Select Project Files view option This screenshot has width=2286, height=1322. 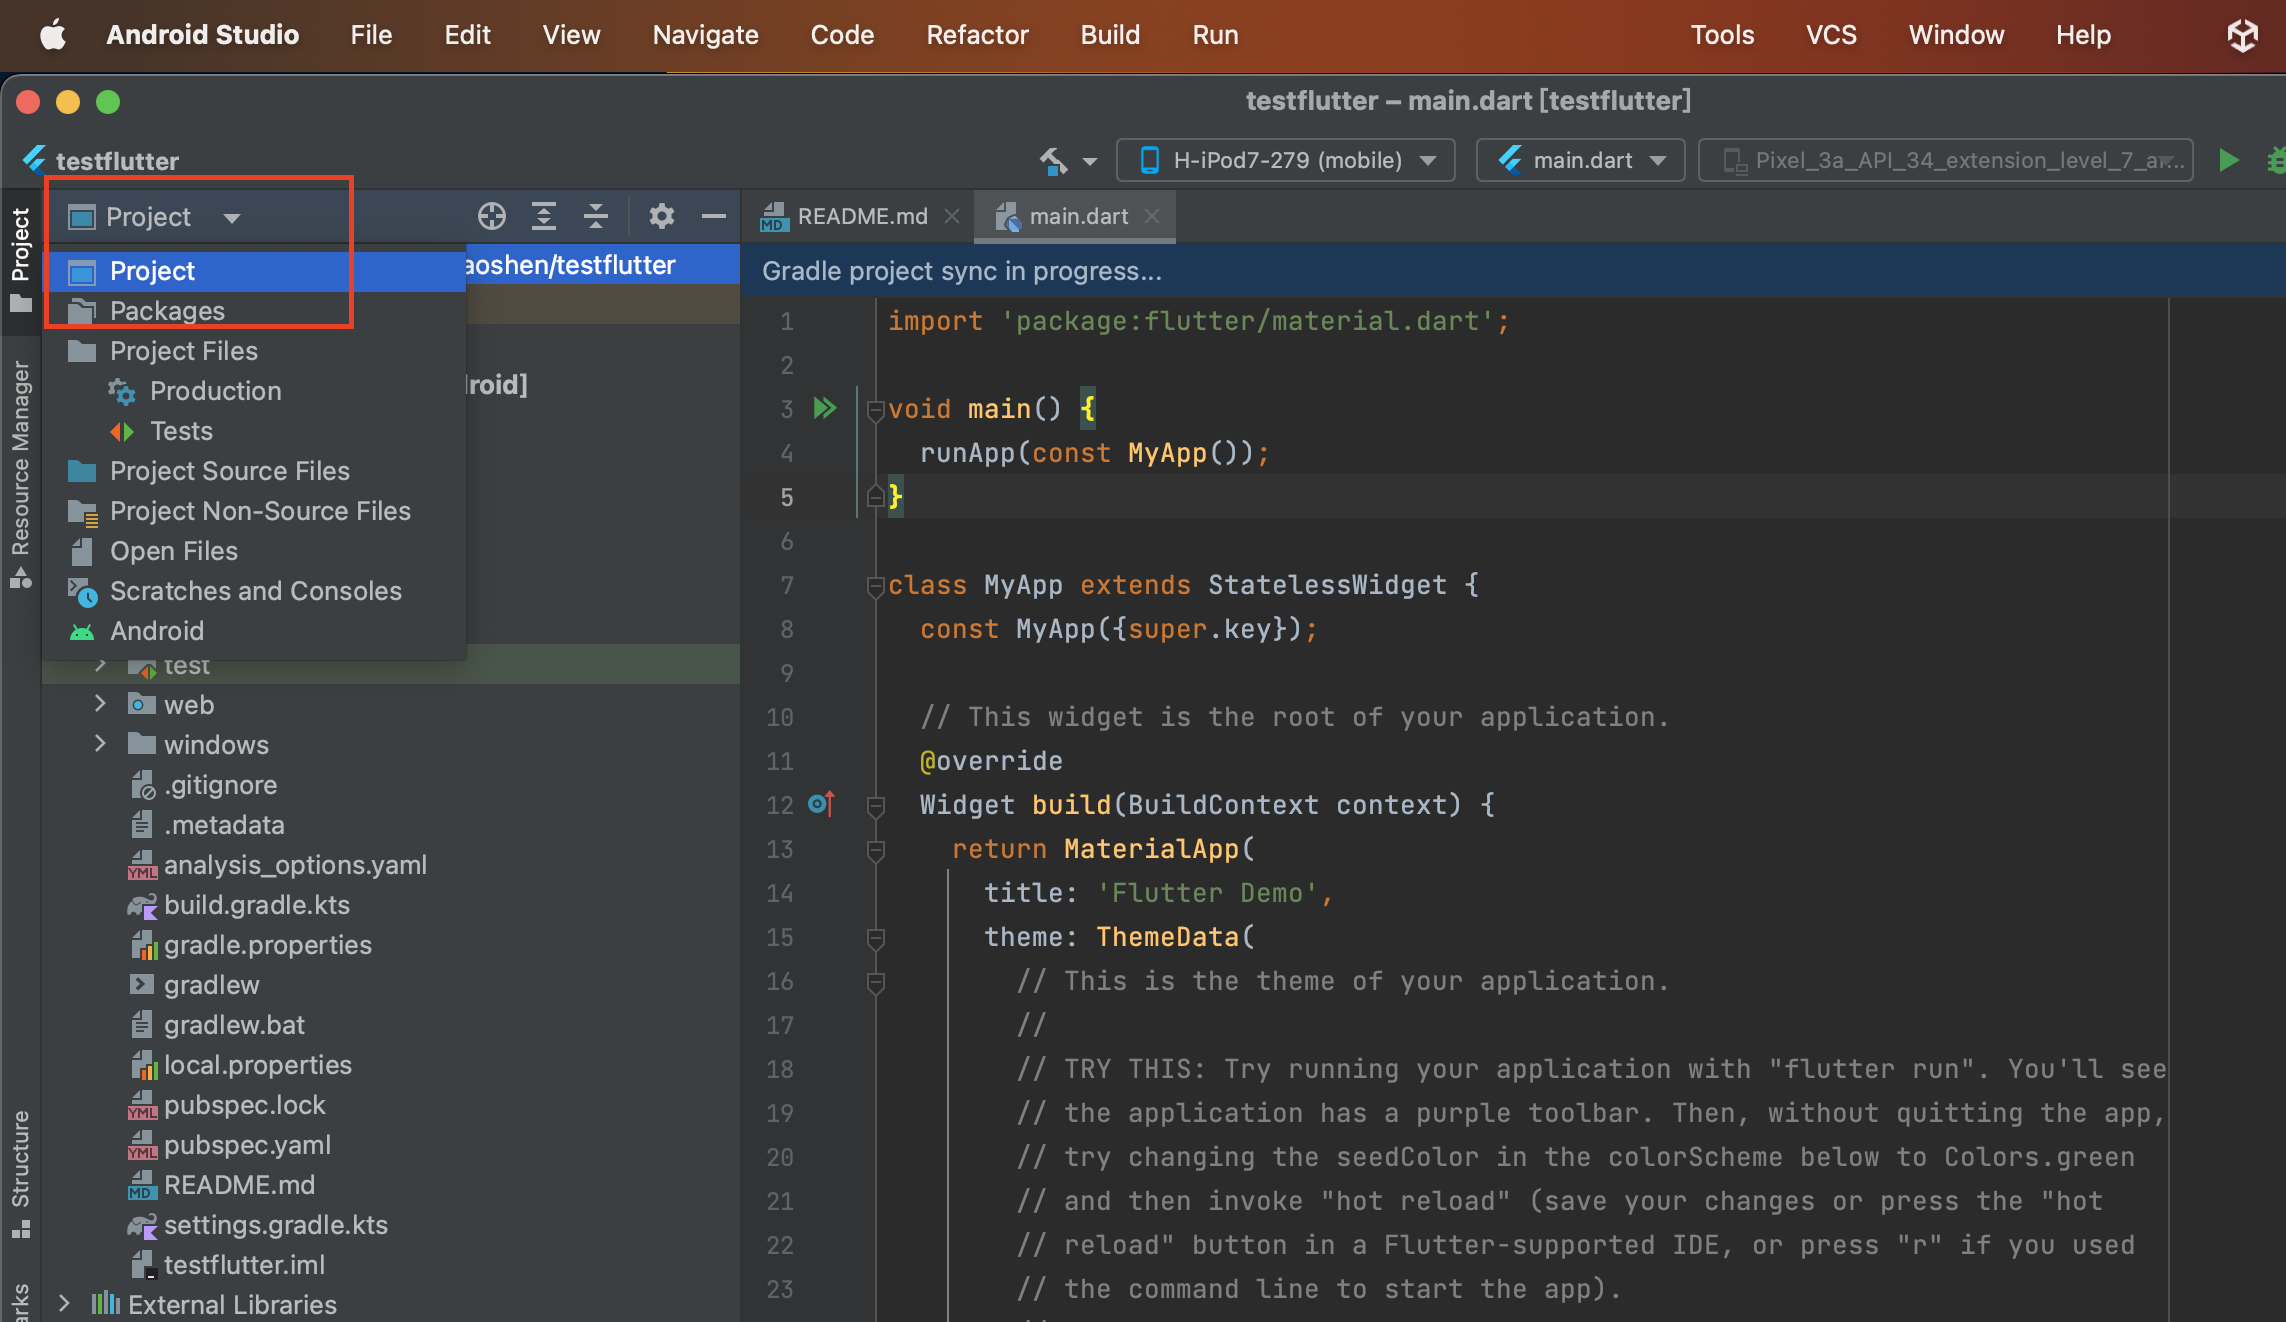256,351
